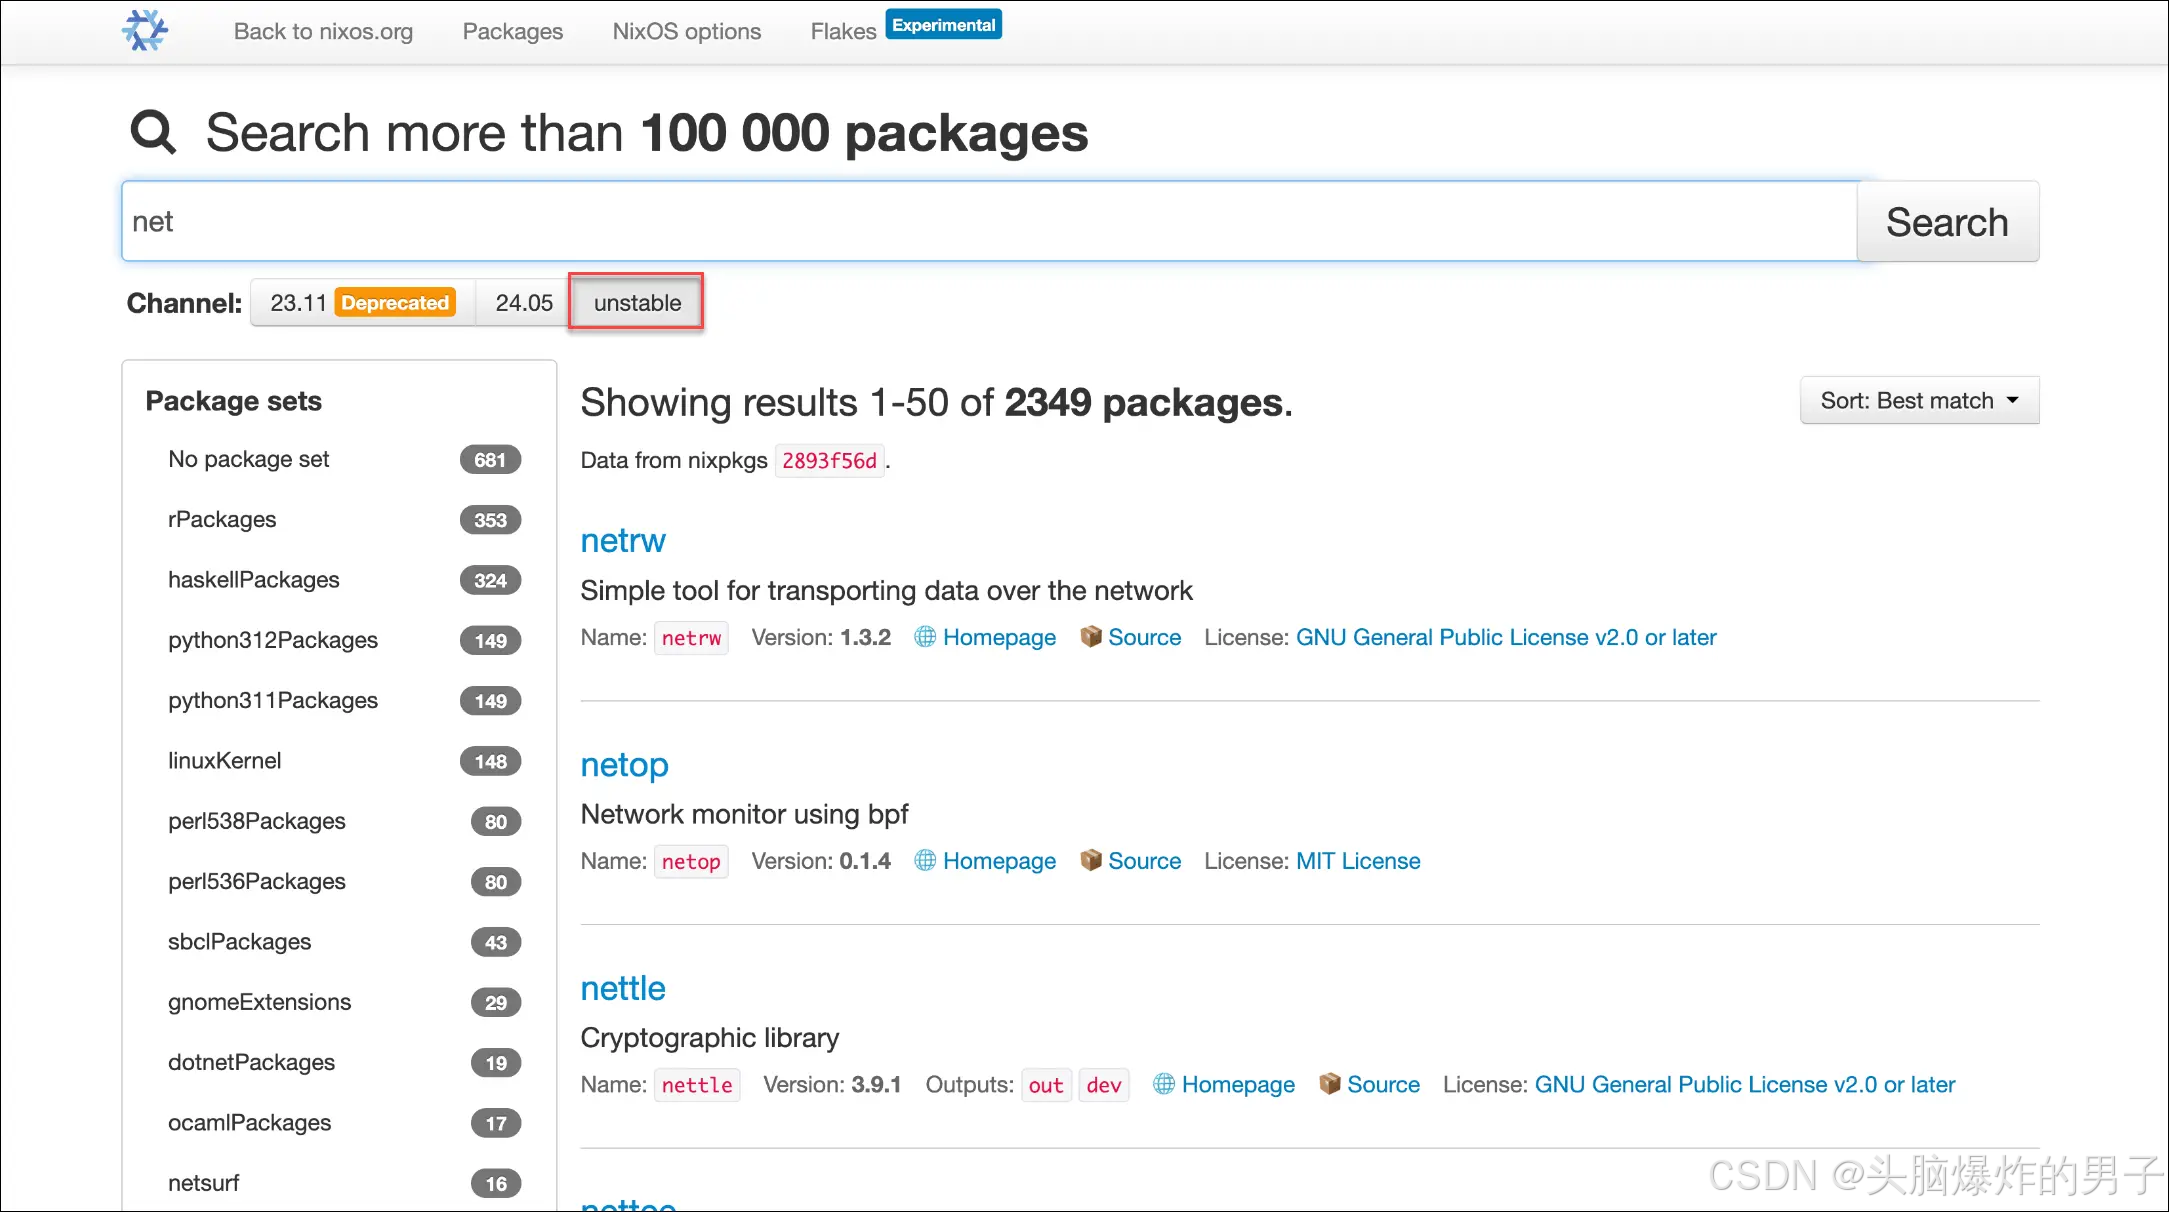Open the experimental Flakes tab
Image resolution: width=2169 pixels, height=1212 pixels.
click(x=843, y=31)
